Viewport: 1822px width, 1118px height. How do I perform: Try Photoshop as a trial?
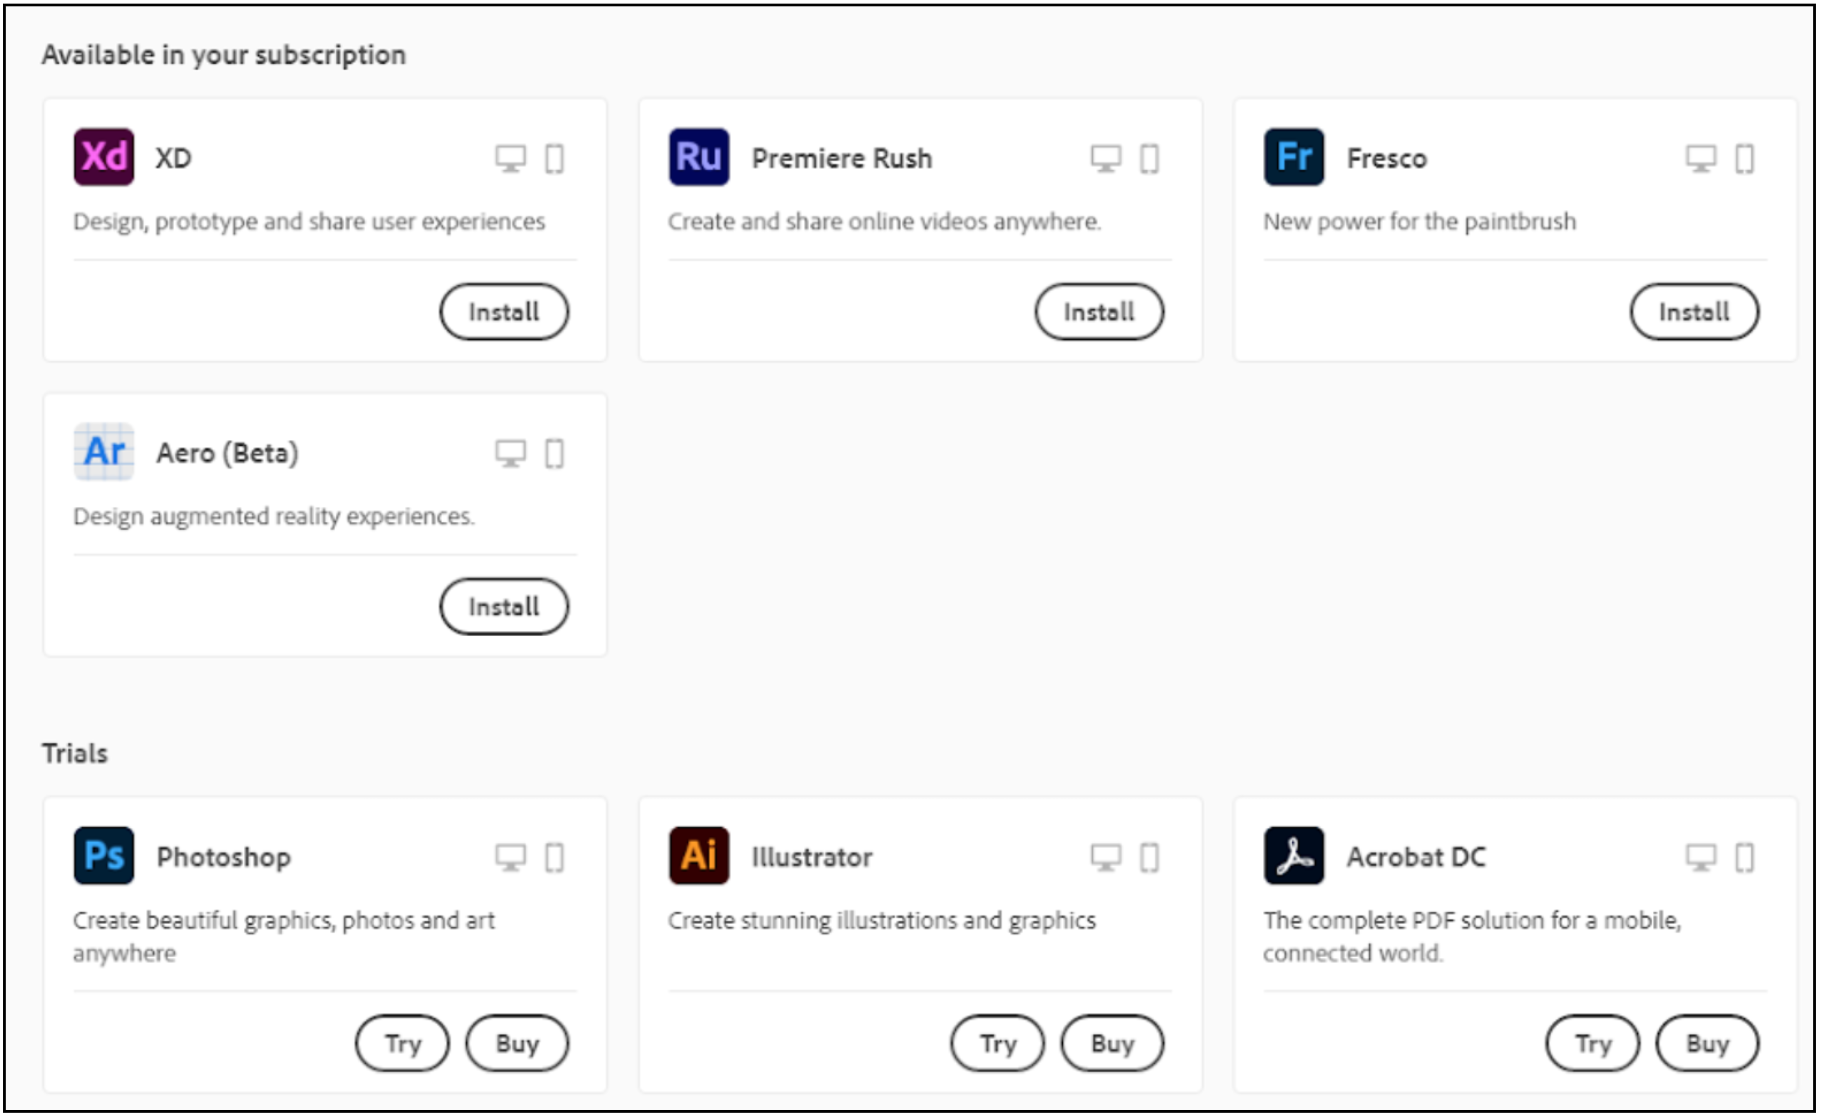point(403,1043)
